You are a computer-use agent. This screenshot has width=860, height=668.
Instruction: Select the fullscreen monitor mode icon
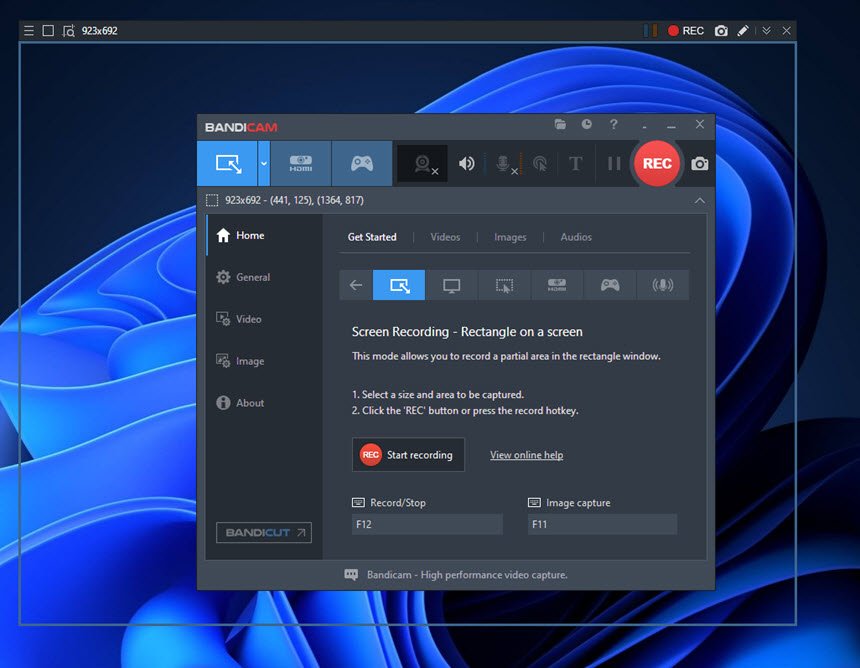(451, 285)
